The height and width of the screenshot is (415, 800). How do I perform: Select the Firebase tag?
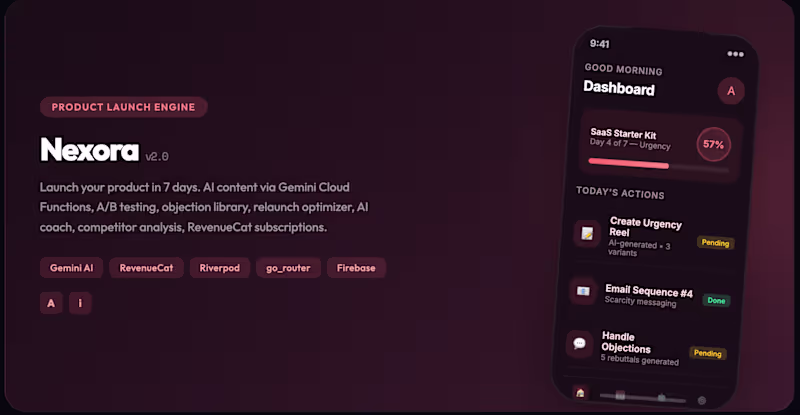tap(356, 268)
